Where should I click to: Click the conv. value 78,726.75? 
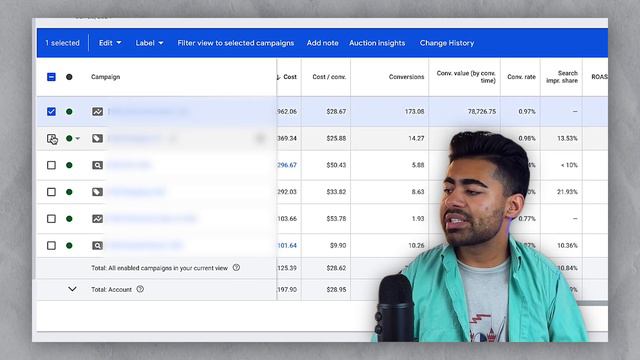(482, 111)
